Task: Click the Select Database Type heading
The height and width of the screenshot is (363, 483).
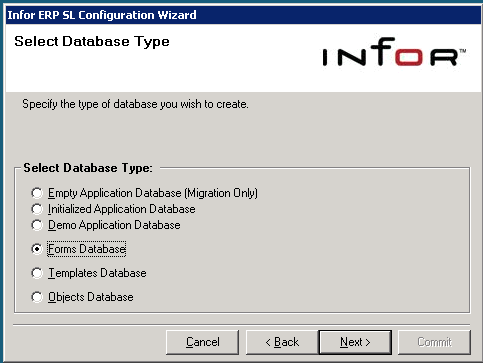Action: (x=92, y=42)
